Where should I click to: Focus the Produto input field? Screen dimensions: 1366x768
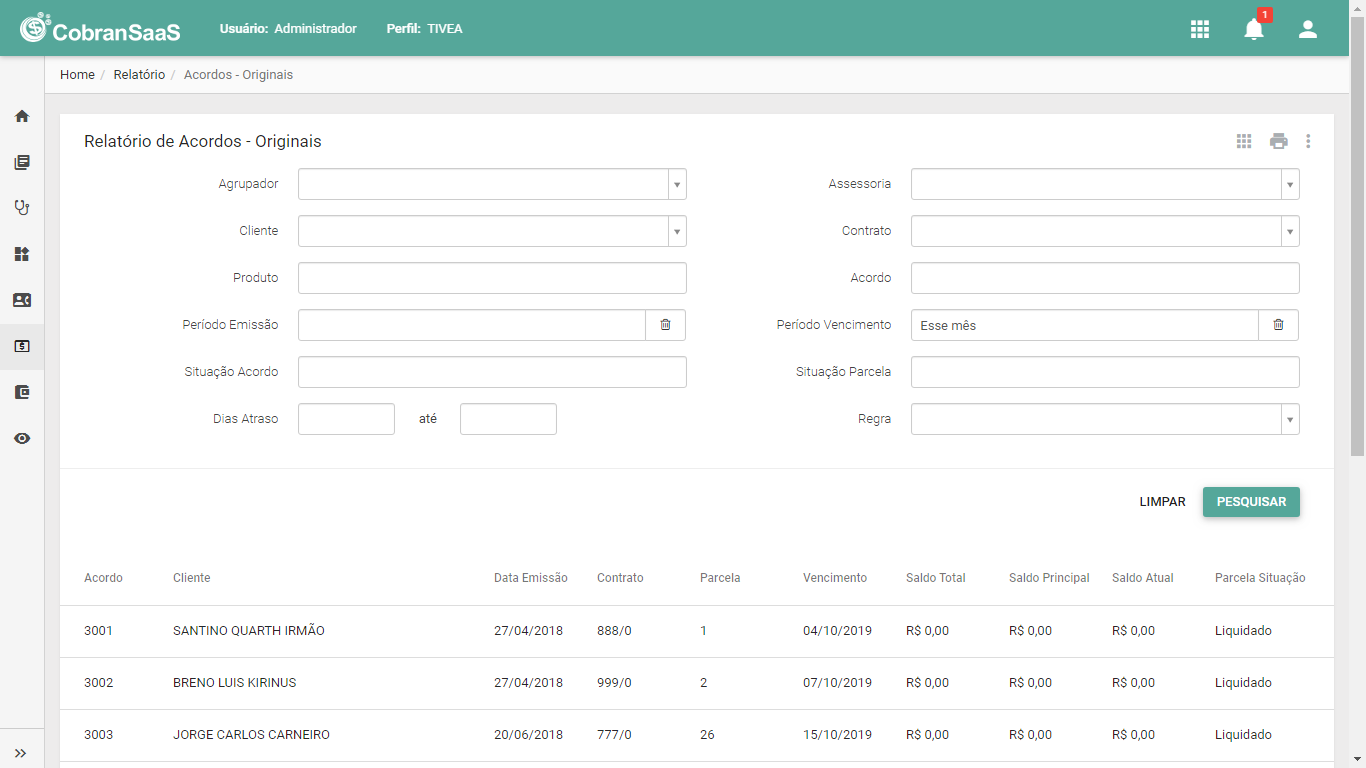coord(492,278)
